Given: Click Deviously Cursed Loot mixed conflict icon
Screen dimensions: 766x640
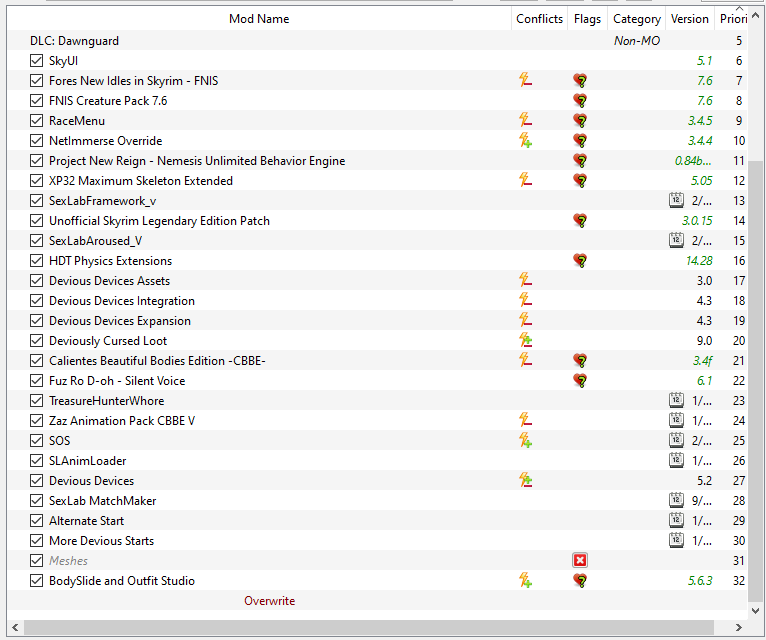Looking at the screenshot, I should tap(525, 340).
